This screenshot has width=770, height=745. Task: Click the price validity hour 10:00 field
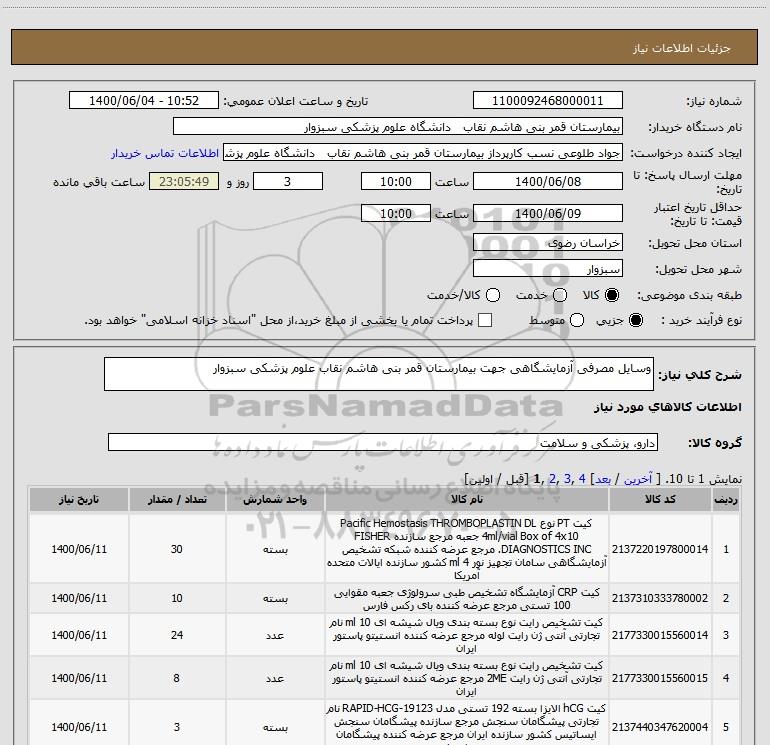point(396,213)
